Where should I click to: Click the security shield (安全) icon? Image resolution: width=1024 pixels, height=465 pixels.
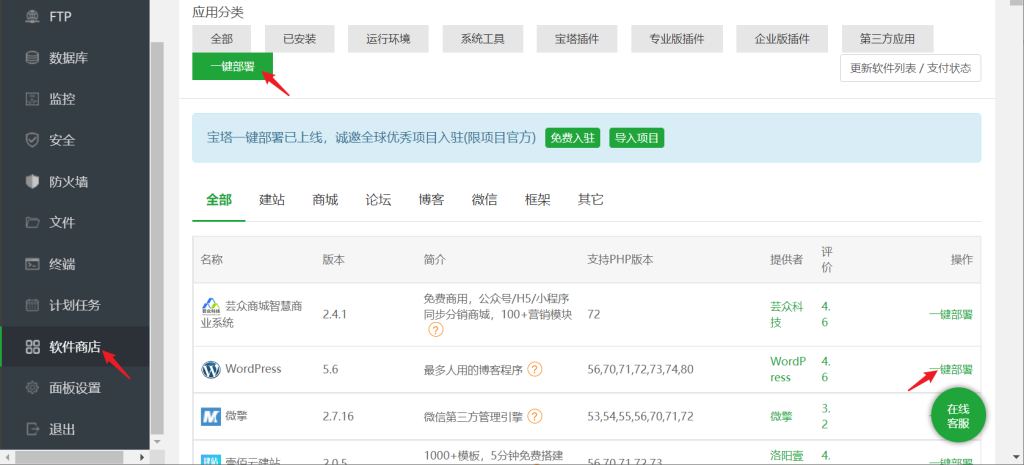point(32,140)
